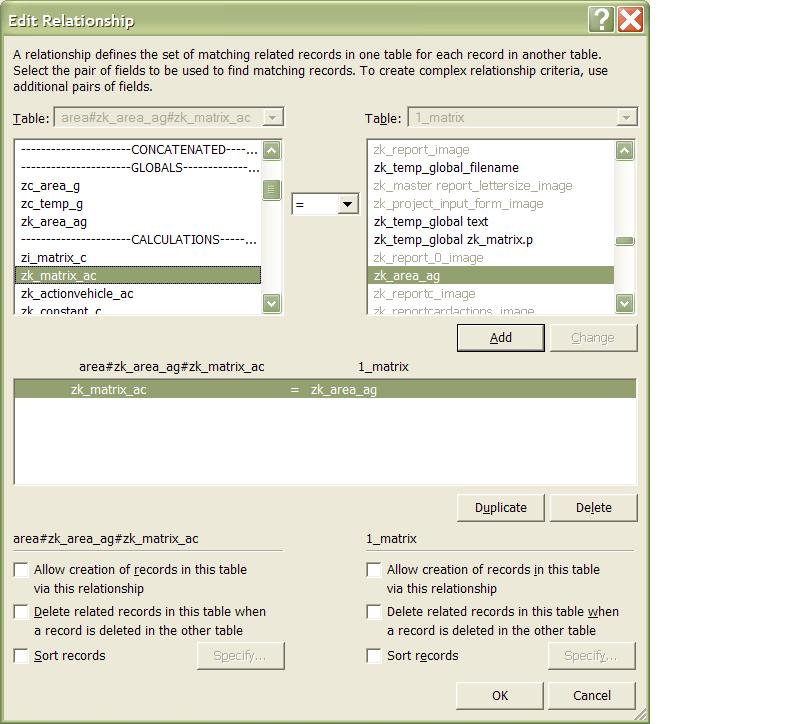Delete the selected relationship criterion

tap(593, 507)
